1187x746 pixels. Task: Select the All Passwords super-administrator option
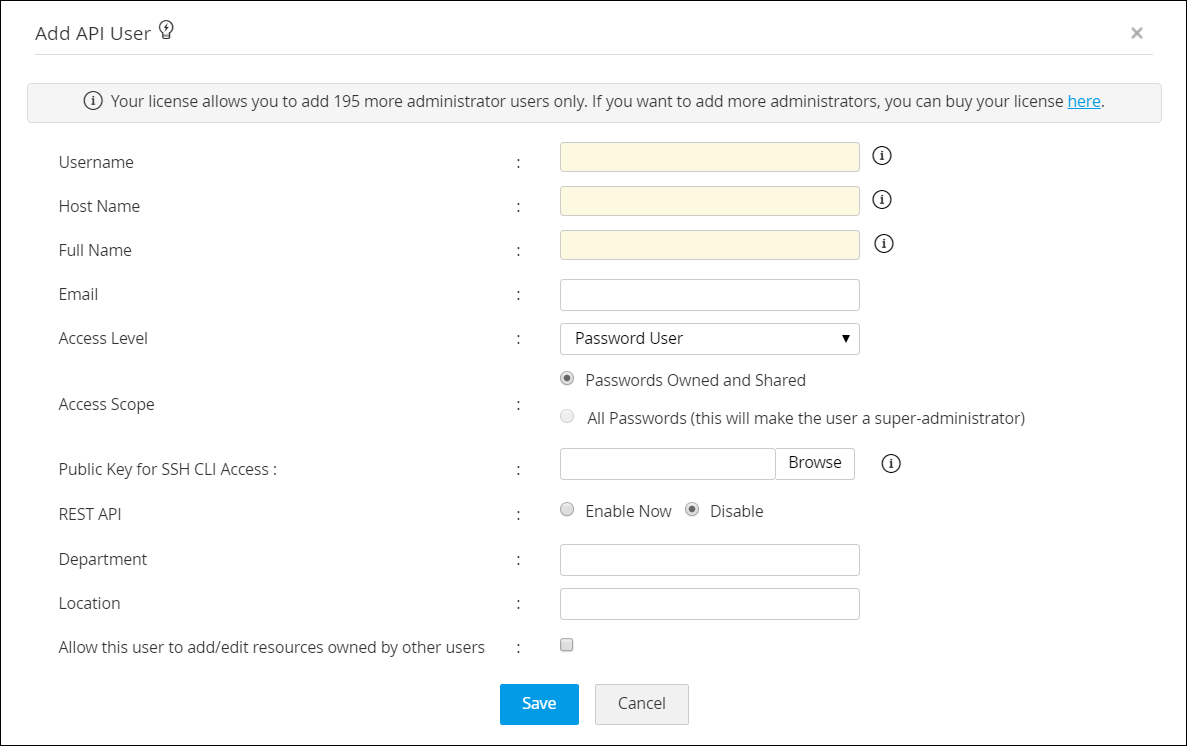pyautogui.click(x=567, y=417)
